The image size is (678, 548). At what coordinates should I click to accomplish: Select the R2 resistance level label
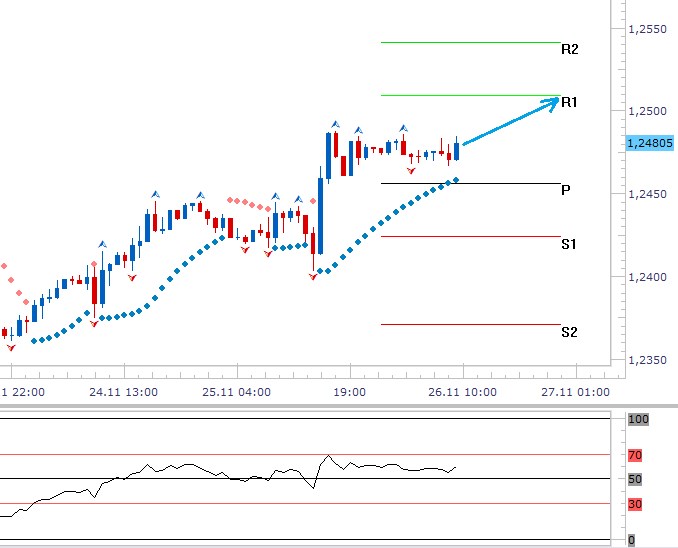[569, 49]
